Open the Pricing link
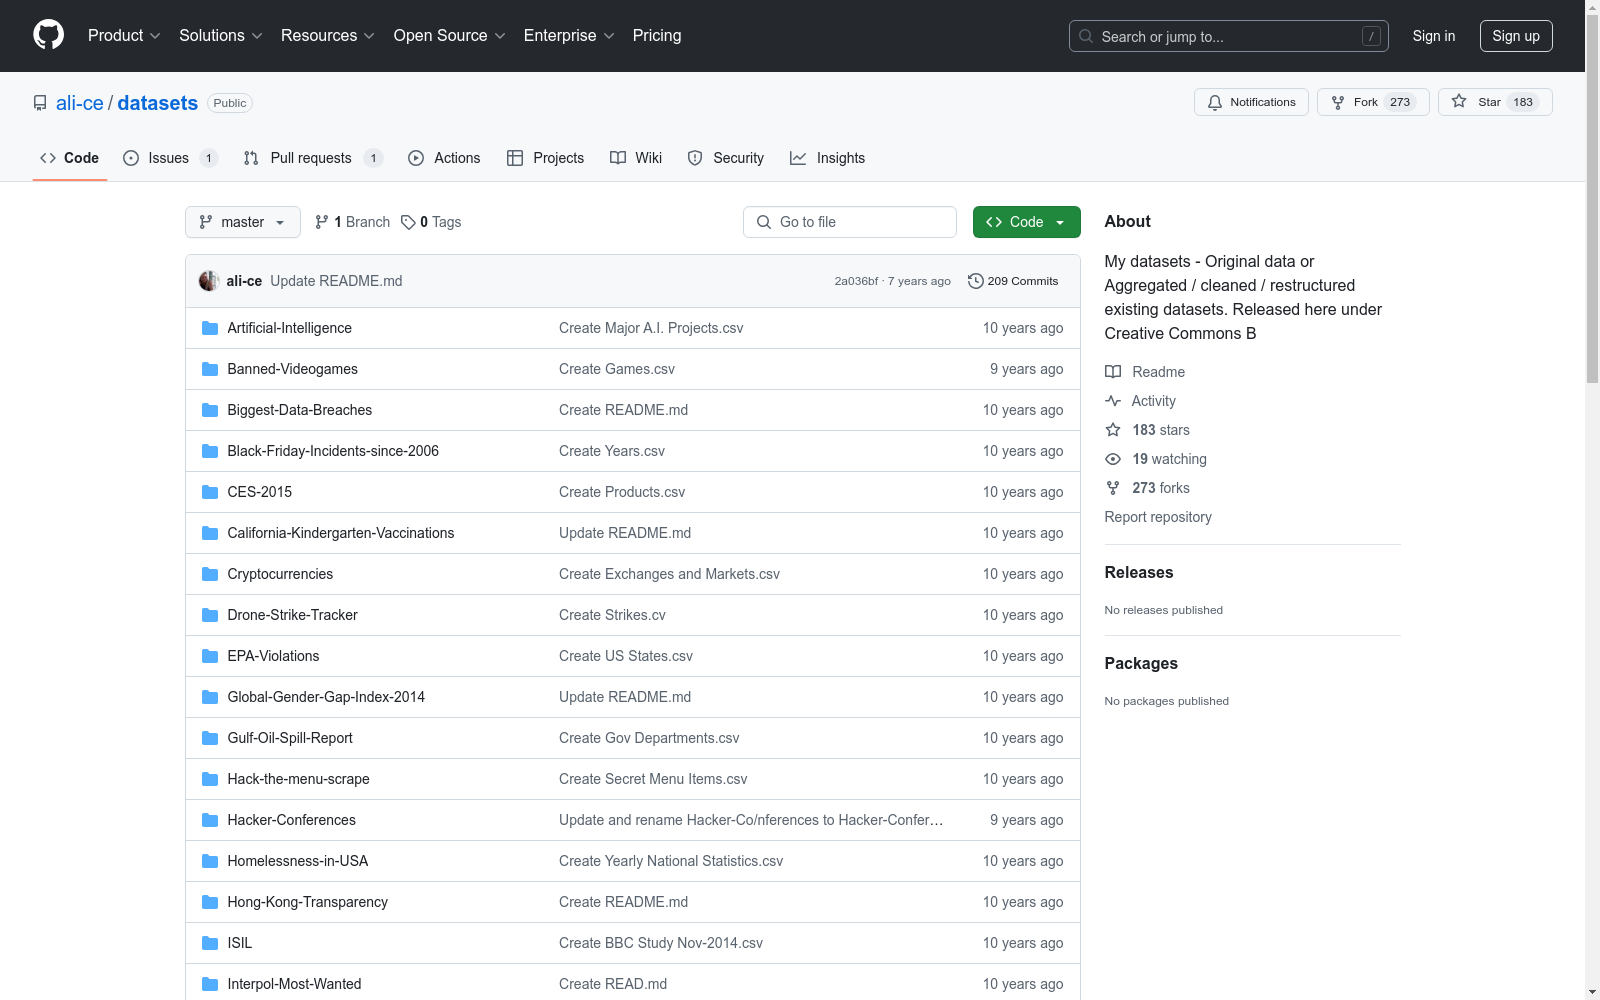This screenshot has width=1600, height=1000. click(x=657, y=36)
